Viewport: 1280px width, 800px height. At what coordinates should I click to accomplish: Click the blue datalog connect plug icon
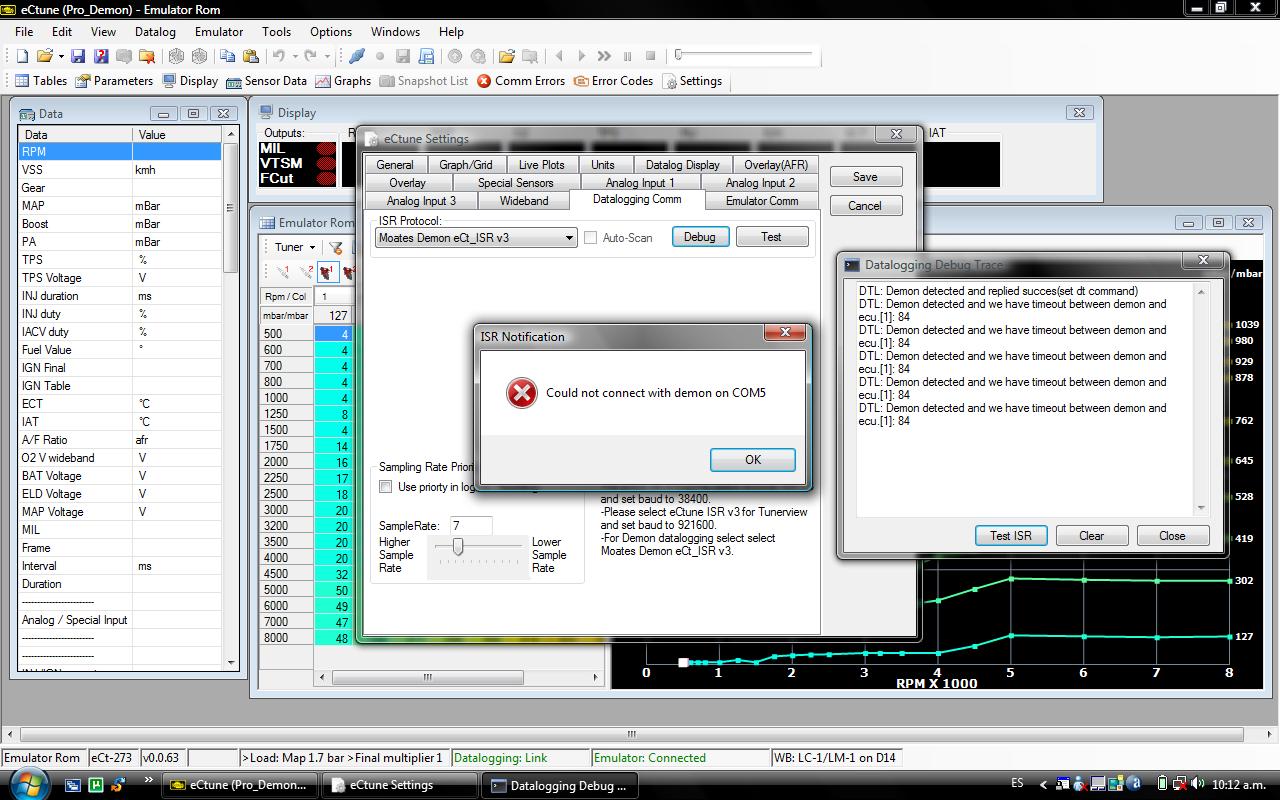tap(357, 56)
